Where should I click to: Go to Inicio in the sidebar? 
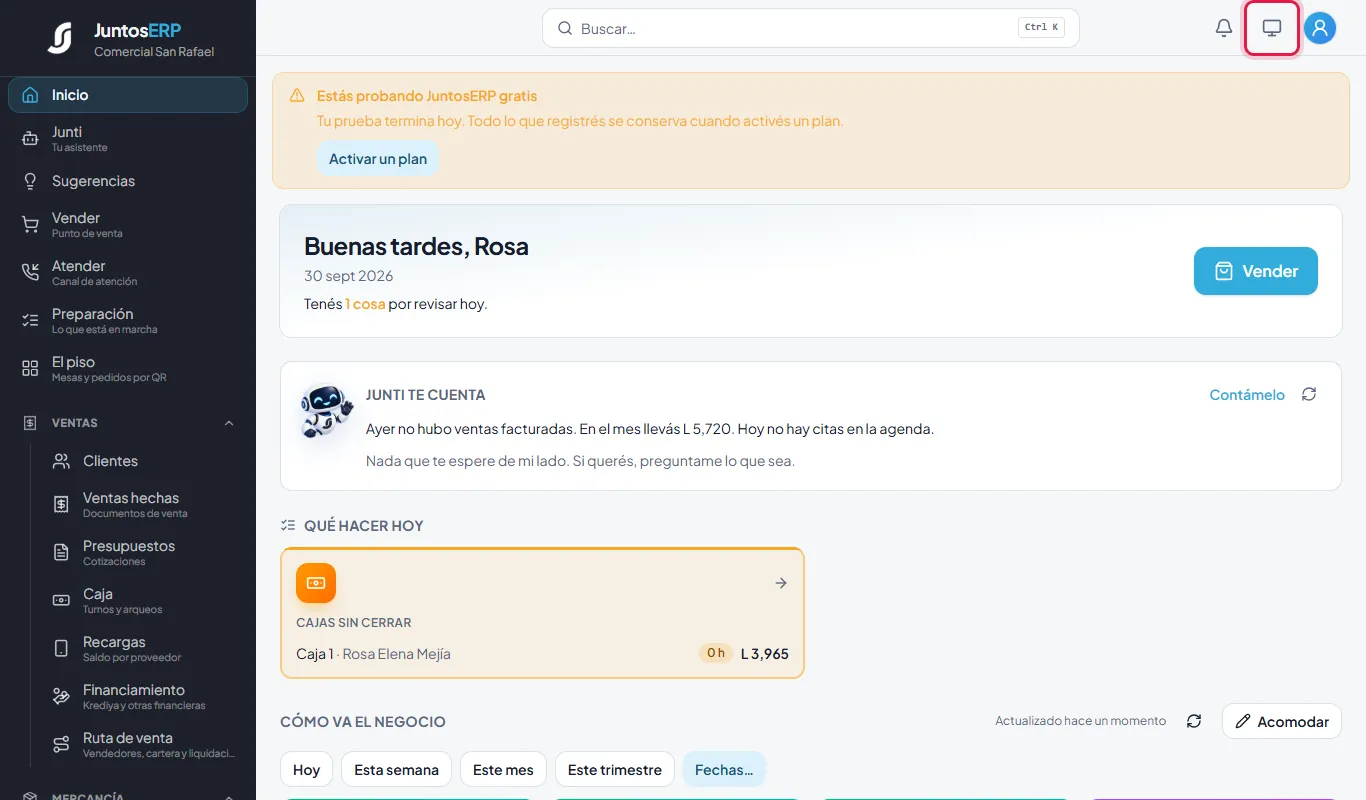pyautogui.click(x=128, y=95)
